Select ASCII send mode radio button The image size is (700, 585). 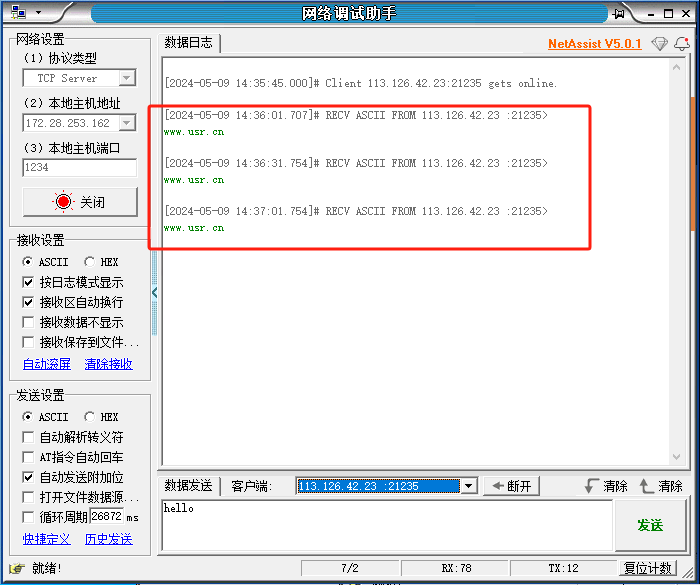pyautogui.click(x=28, y=417)
